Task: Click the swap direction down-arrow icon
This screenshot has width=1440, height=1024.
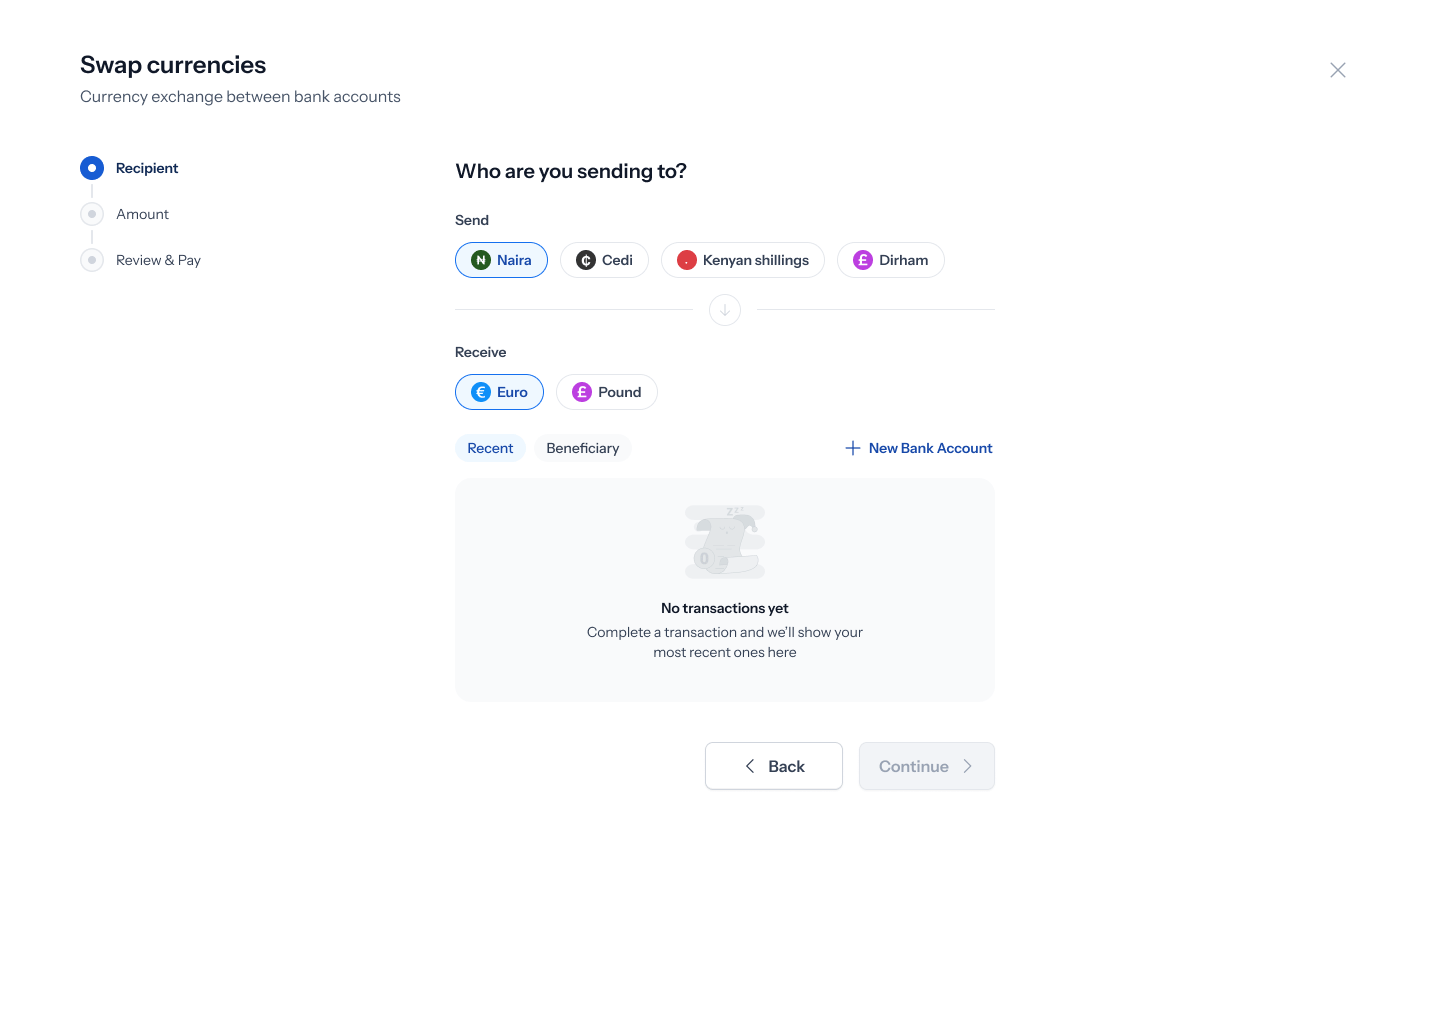Action: pyautogui.click(x=725, y=310)
